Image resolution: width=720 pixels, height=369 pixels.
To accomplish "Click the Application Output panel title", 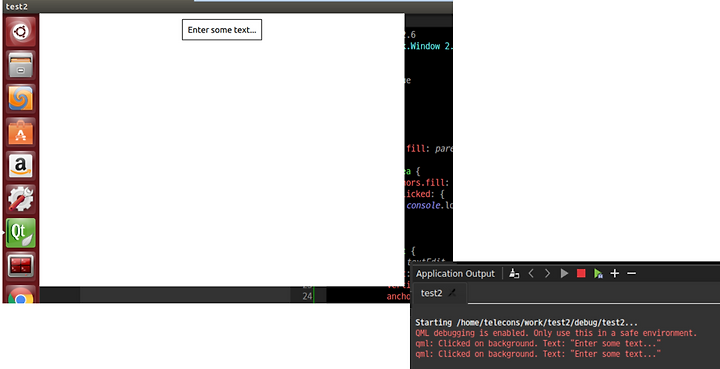I will click(x=455, y=274).
